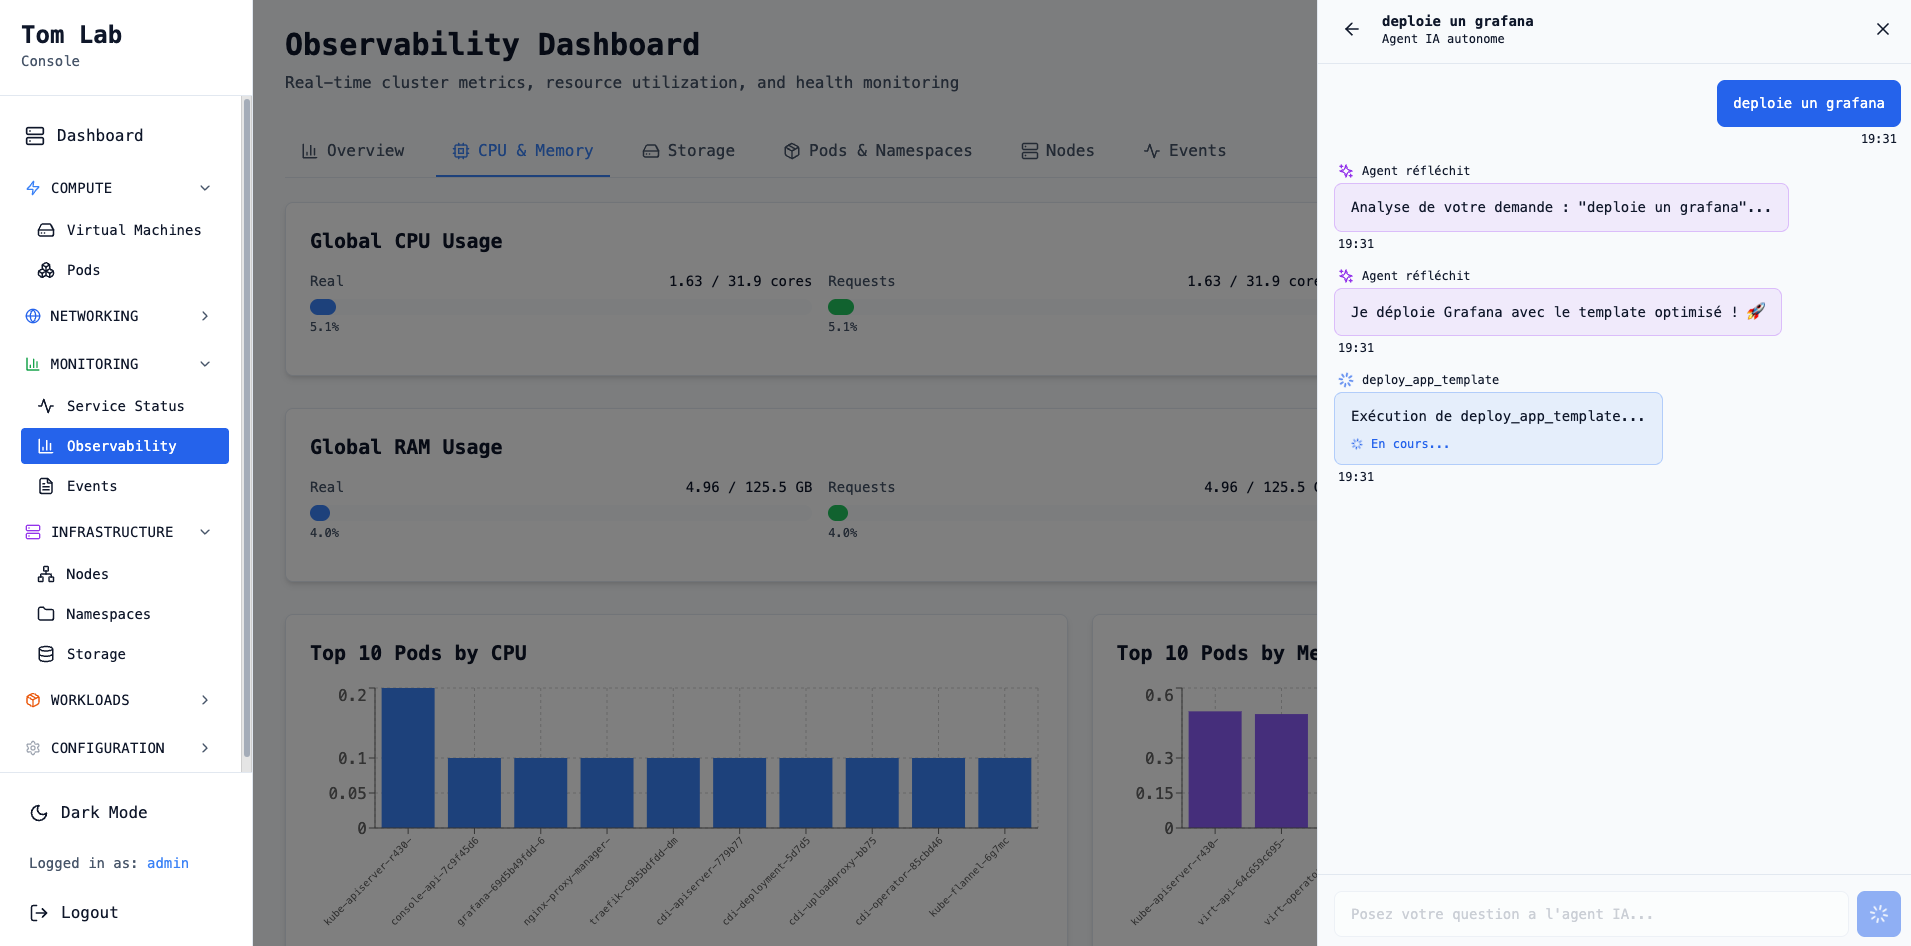Click the Storage database icon in sidebar
The height and width of the screenshot is (946, 1911).
pos(46,654)
